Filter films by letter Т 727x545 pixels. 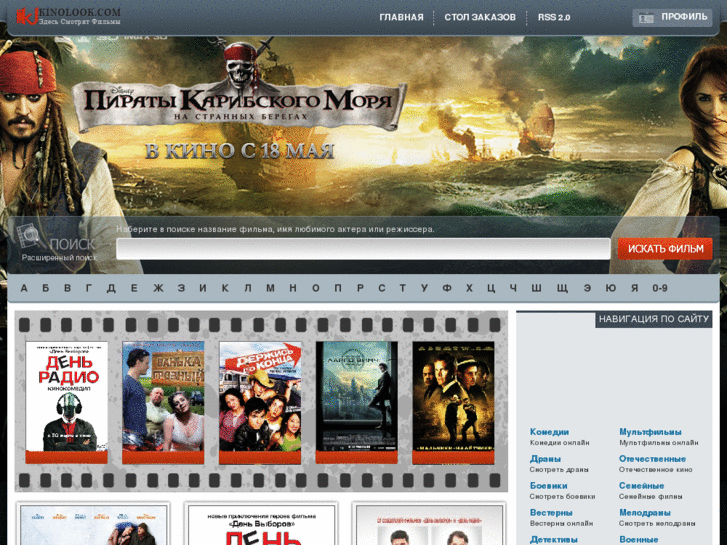403,289
